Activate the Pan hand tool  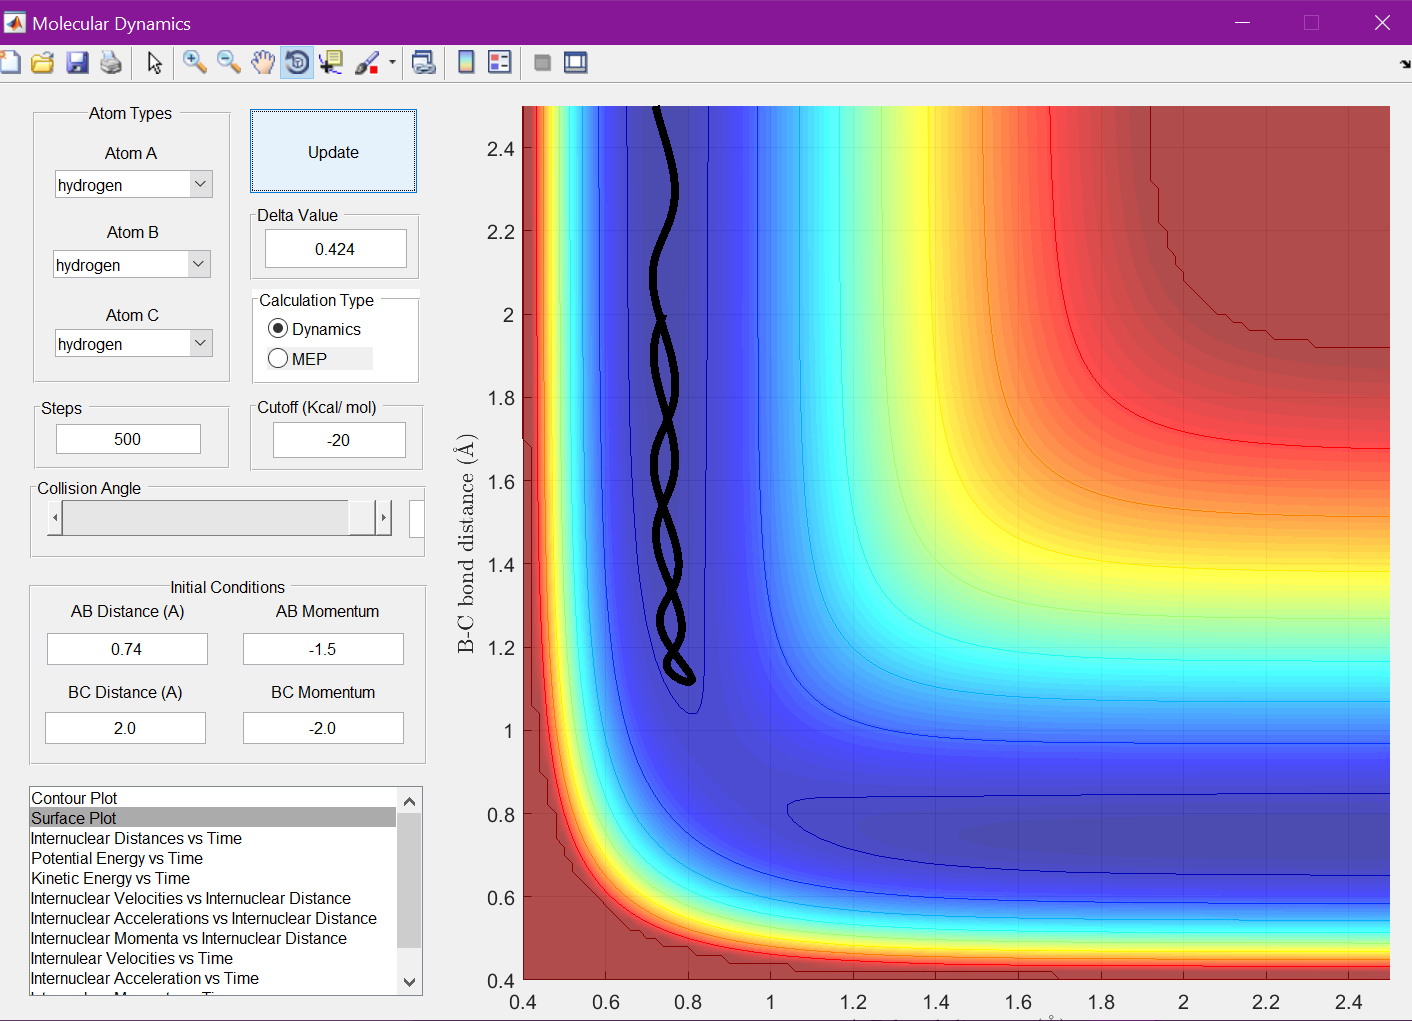pyautogui.click(x=263, y=63)
